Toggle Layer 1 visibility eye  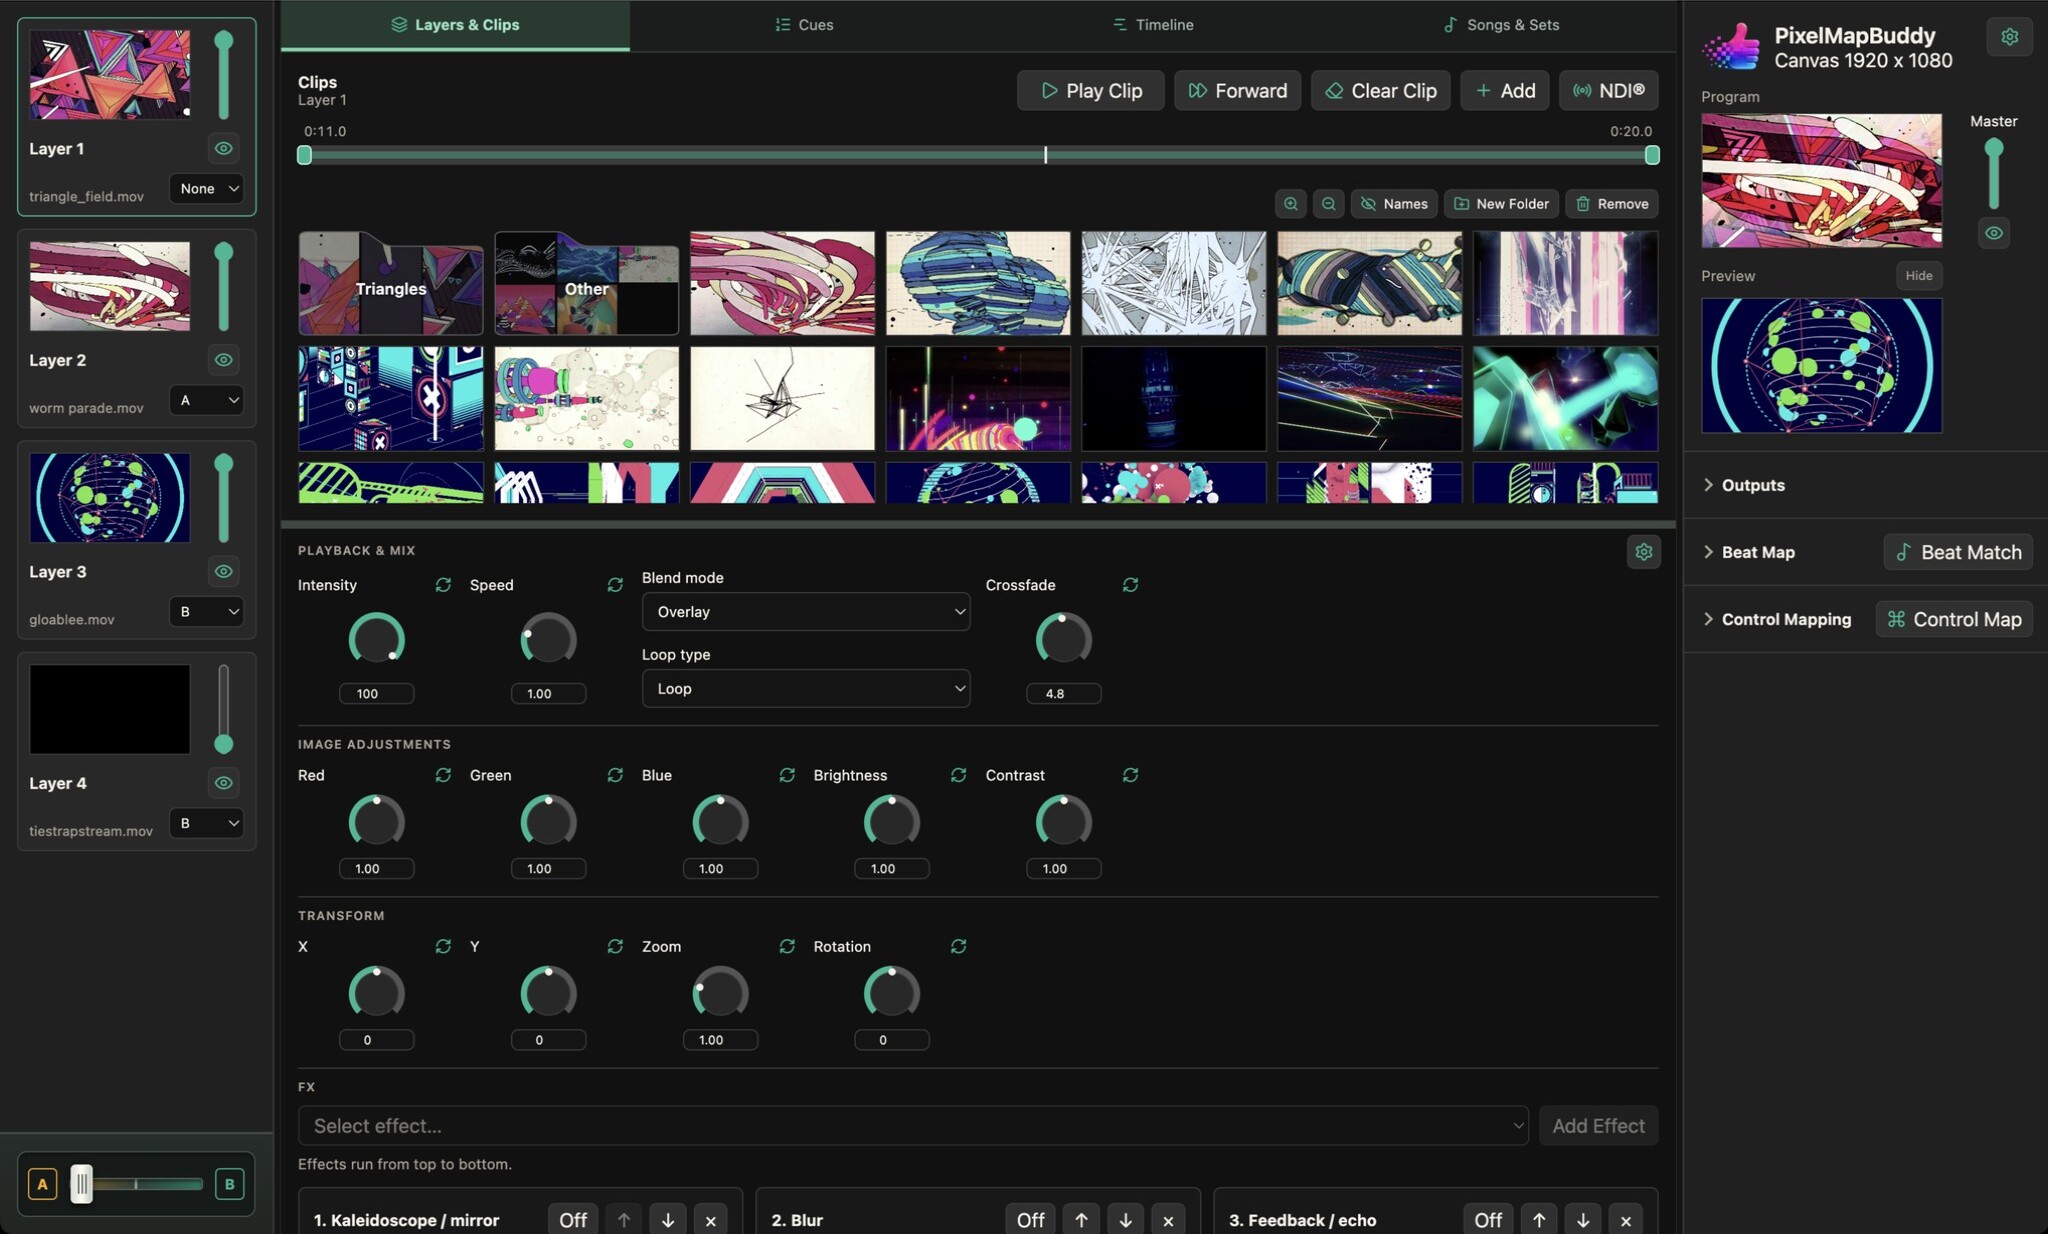(224, 148)
